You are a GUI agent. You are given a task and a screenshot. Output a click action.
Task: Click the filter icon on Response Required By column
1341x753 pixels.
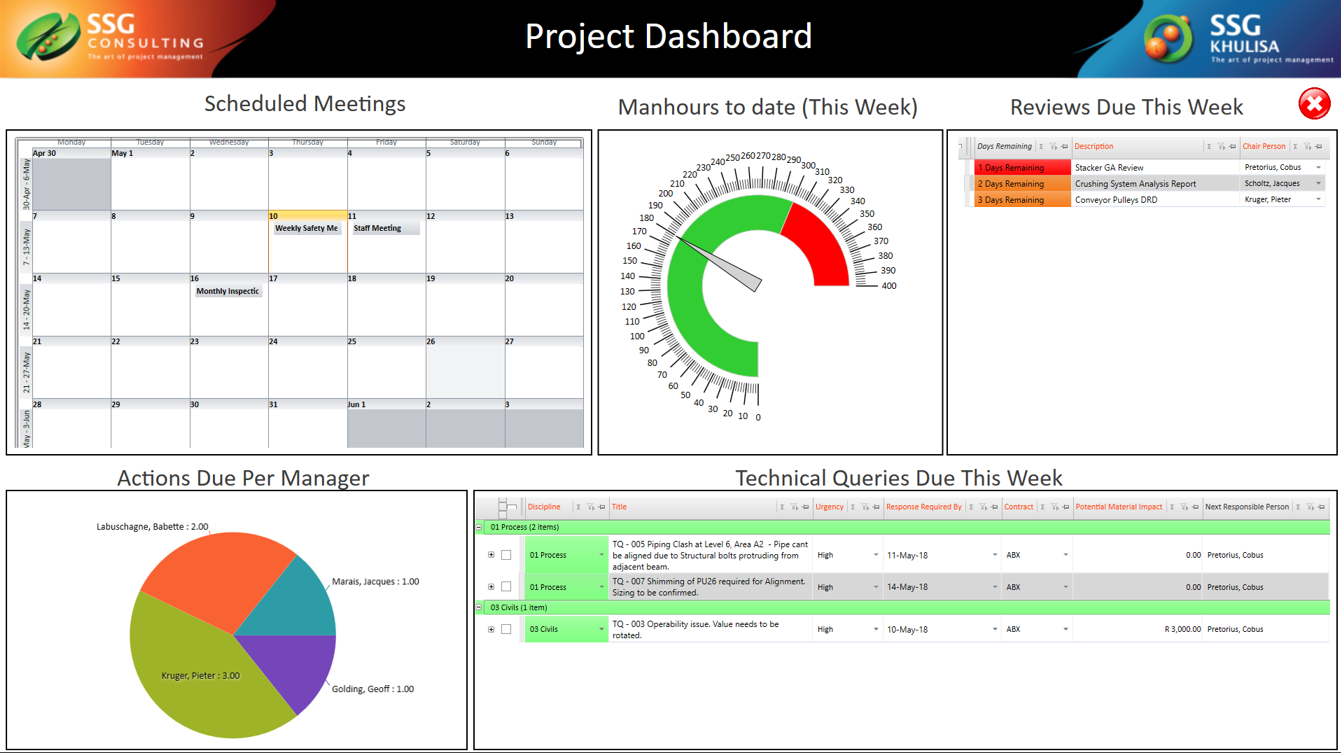[x=981, y=506]
